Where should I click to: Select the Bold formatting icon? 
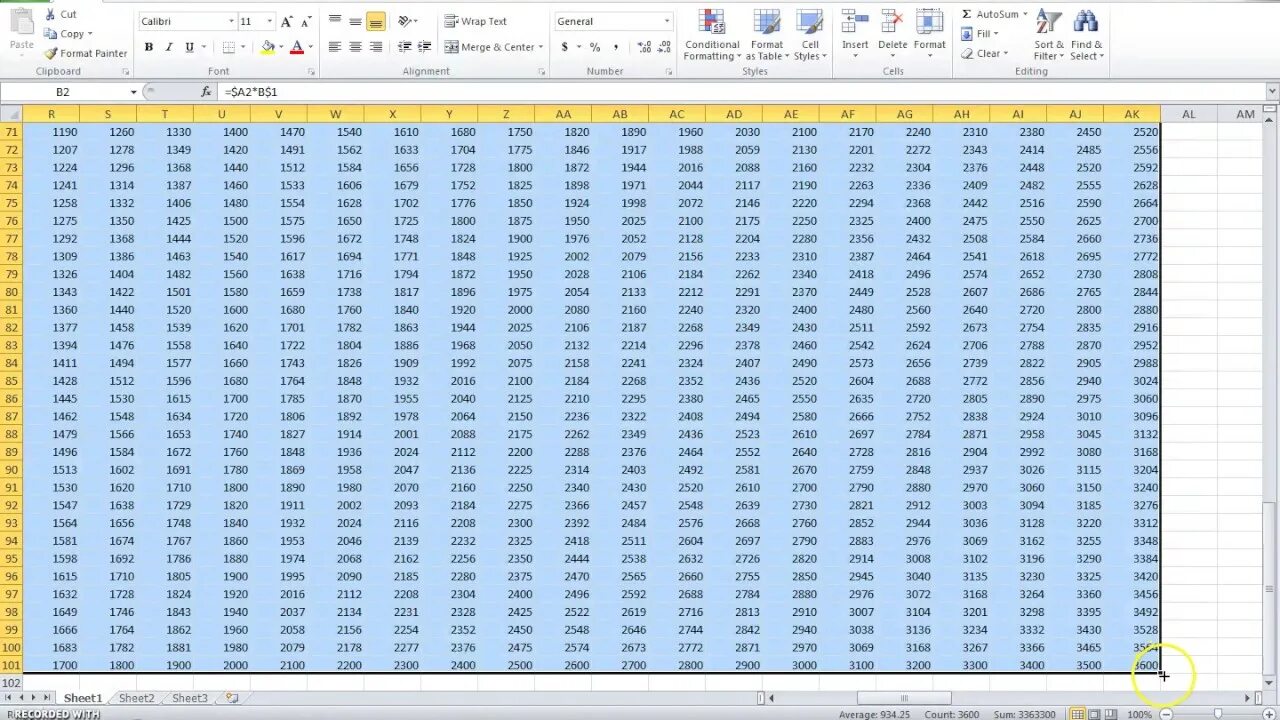pyautogui.click(x=148, y=46)
